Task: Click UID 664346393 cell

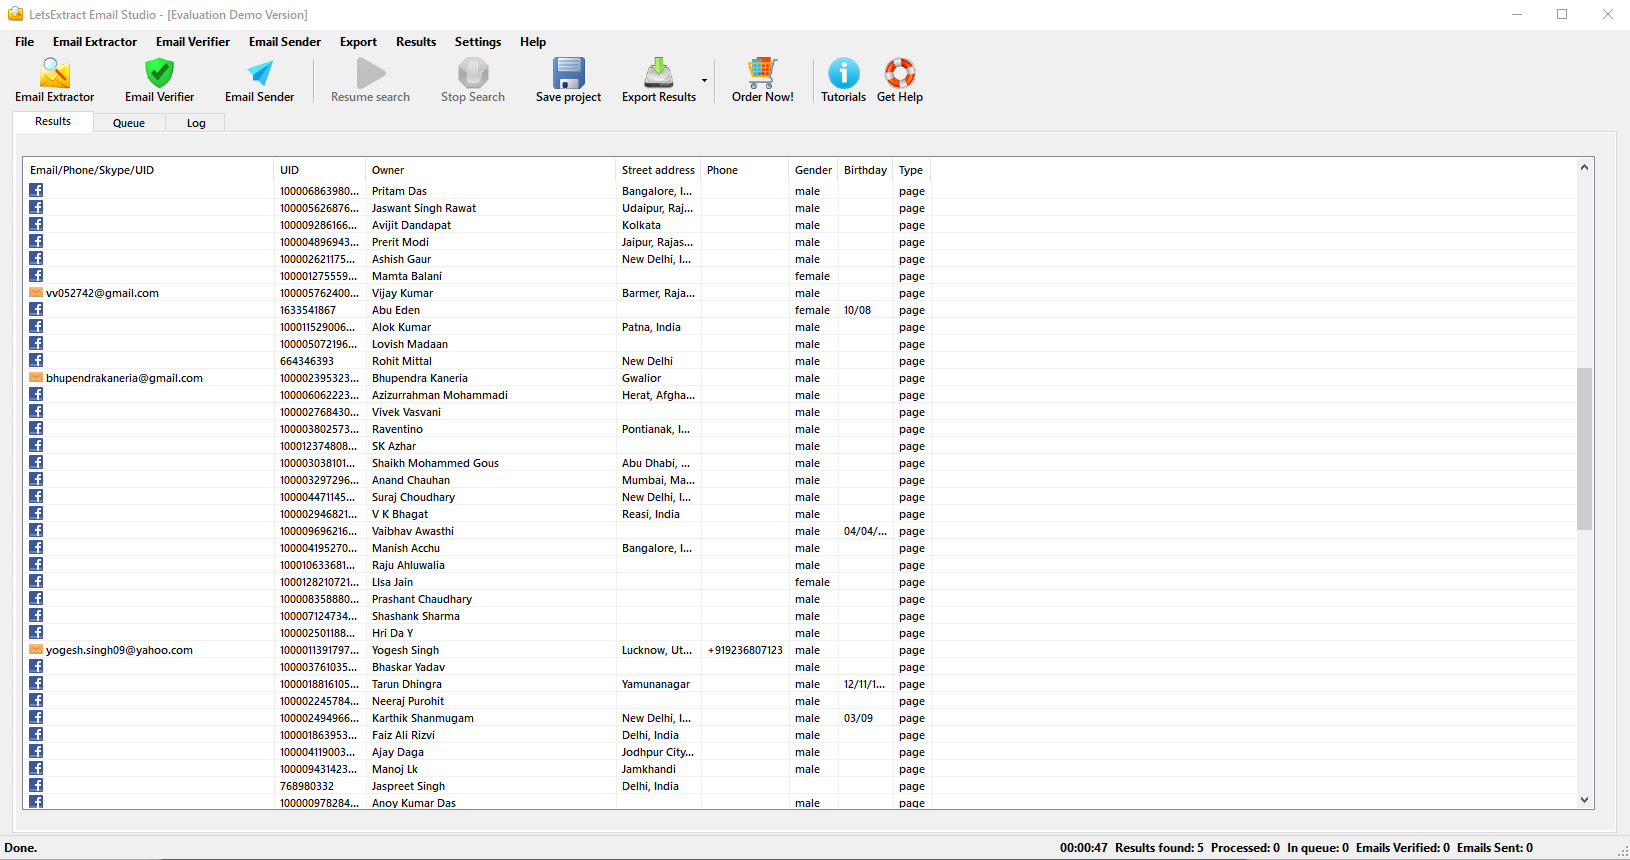Action: coord(307,361)
